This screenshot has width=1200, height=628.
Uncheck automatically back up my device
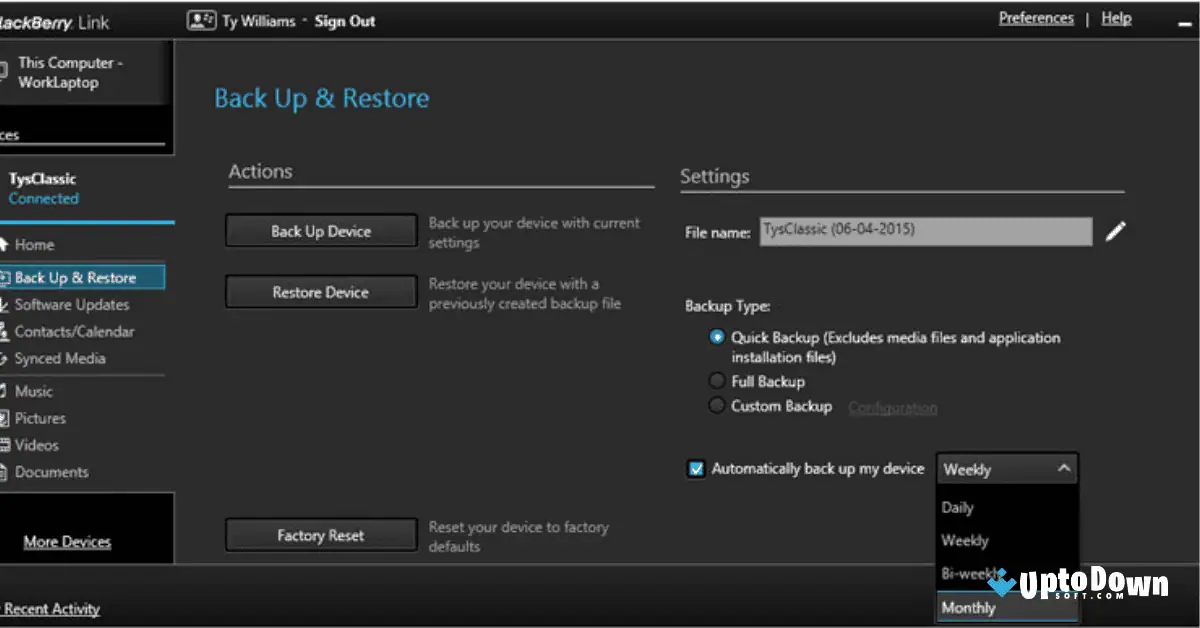(695, 468)
